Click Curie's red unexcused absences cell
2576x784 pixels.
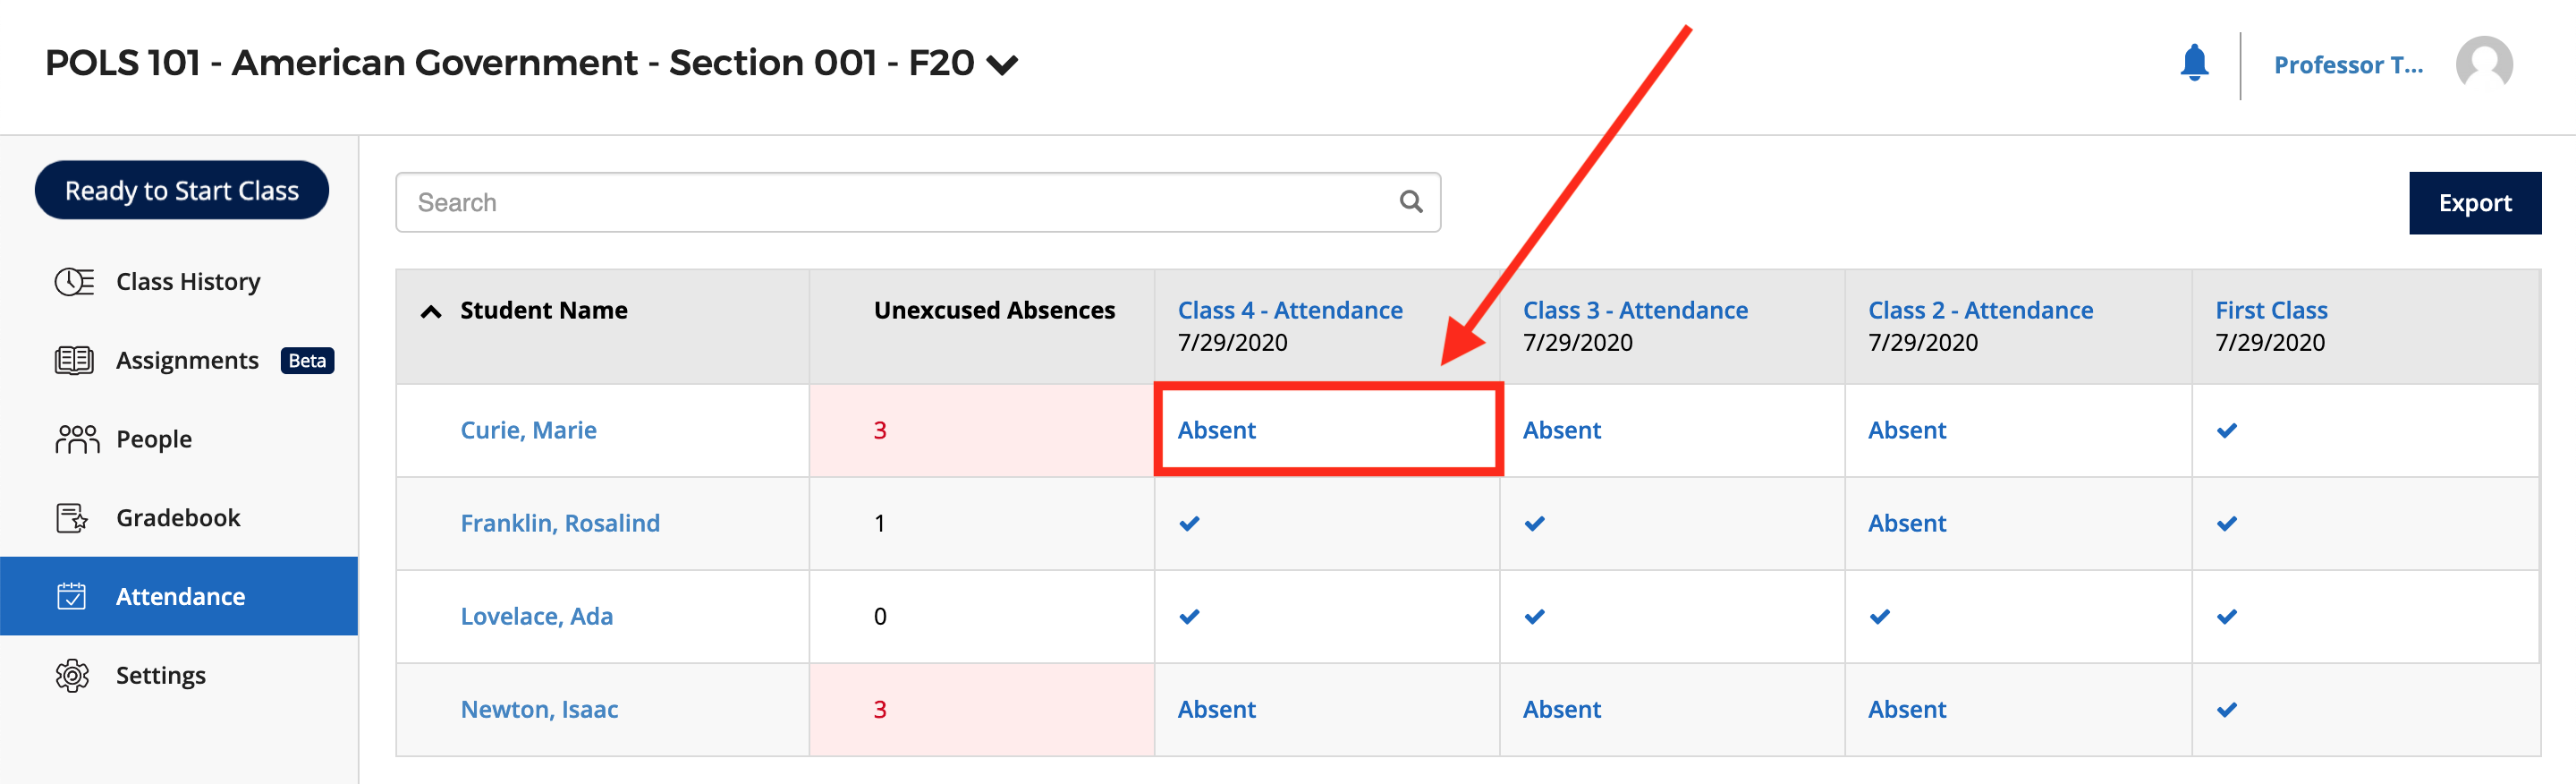(980, 430)
